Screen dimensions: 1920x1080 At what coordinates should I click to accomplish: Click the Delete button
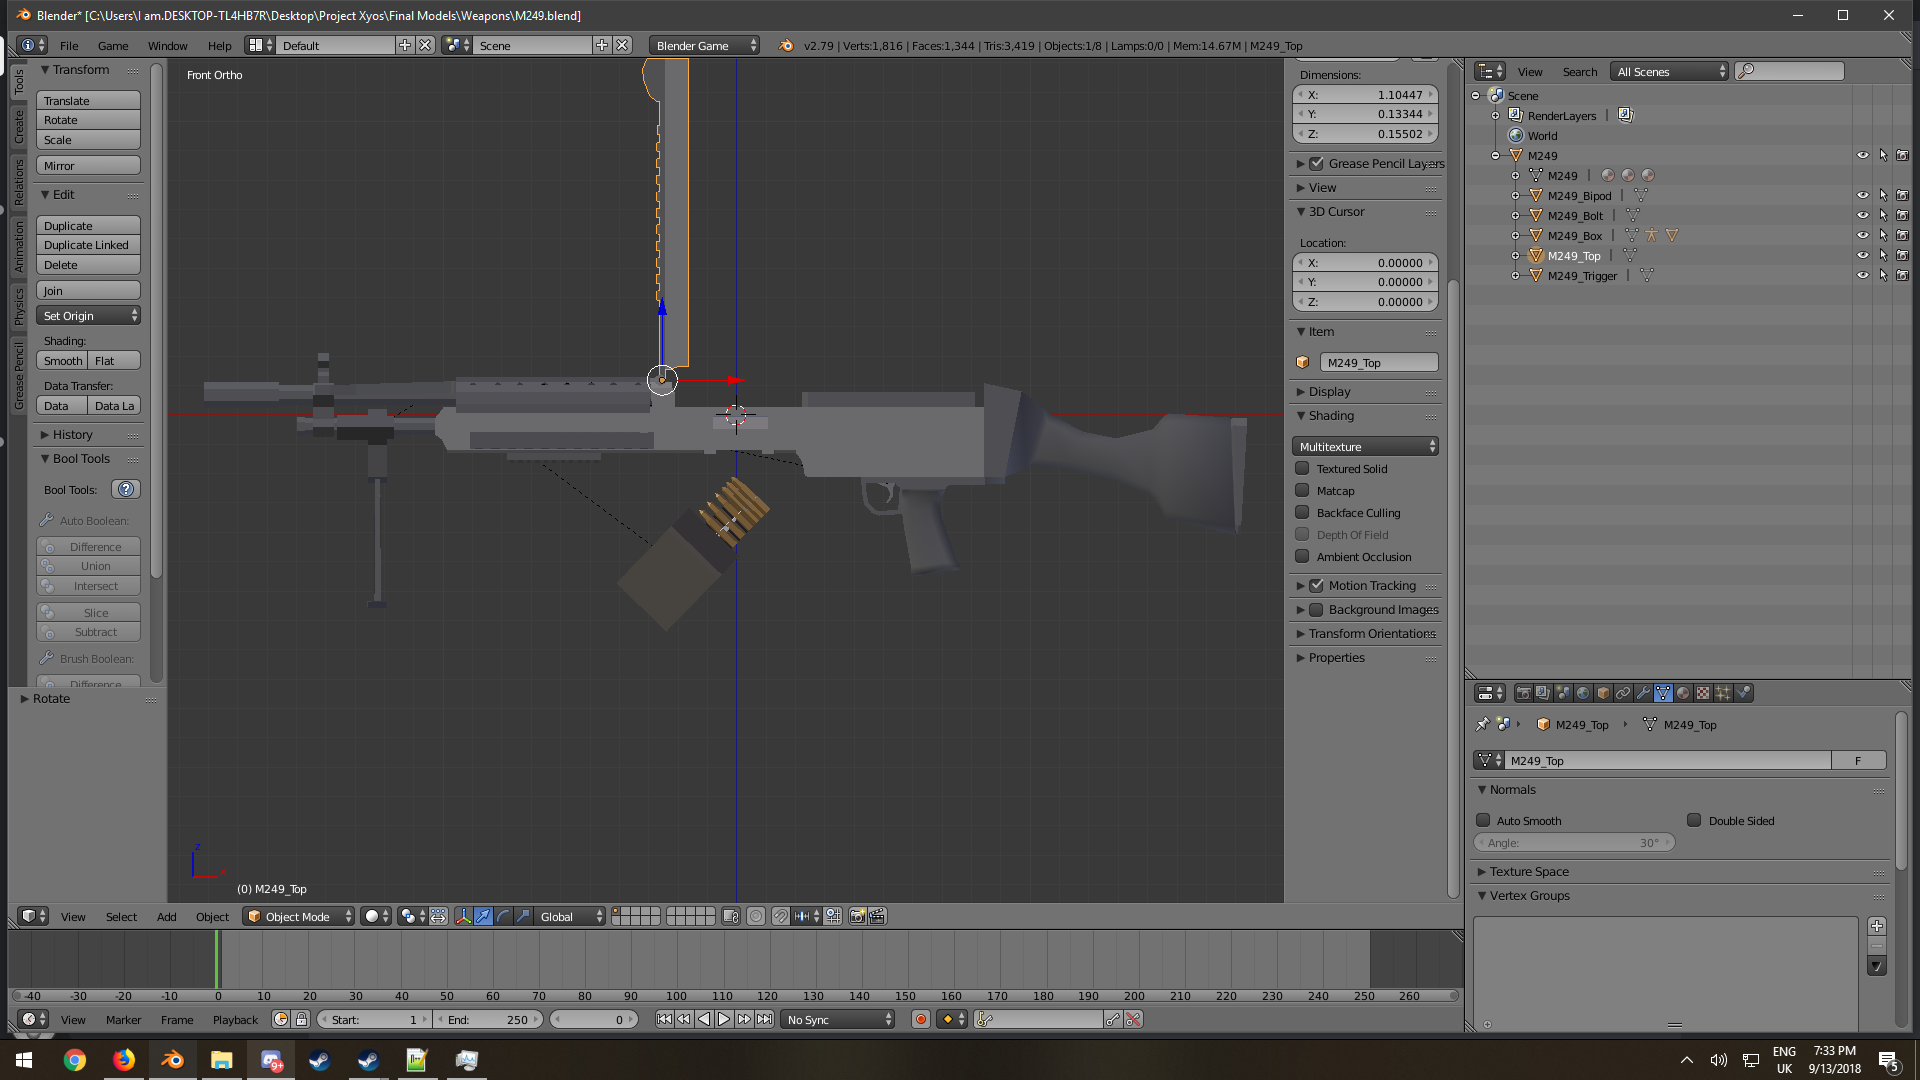pos(89,265)
